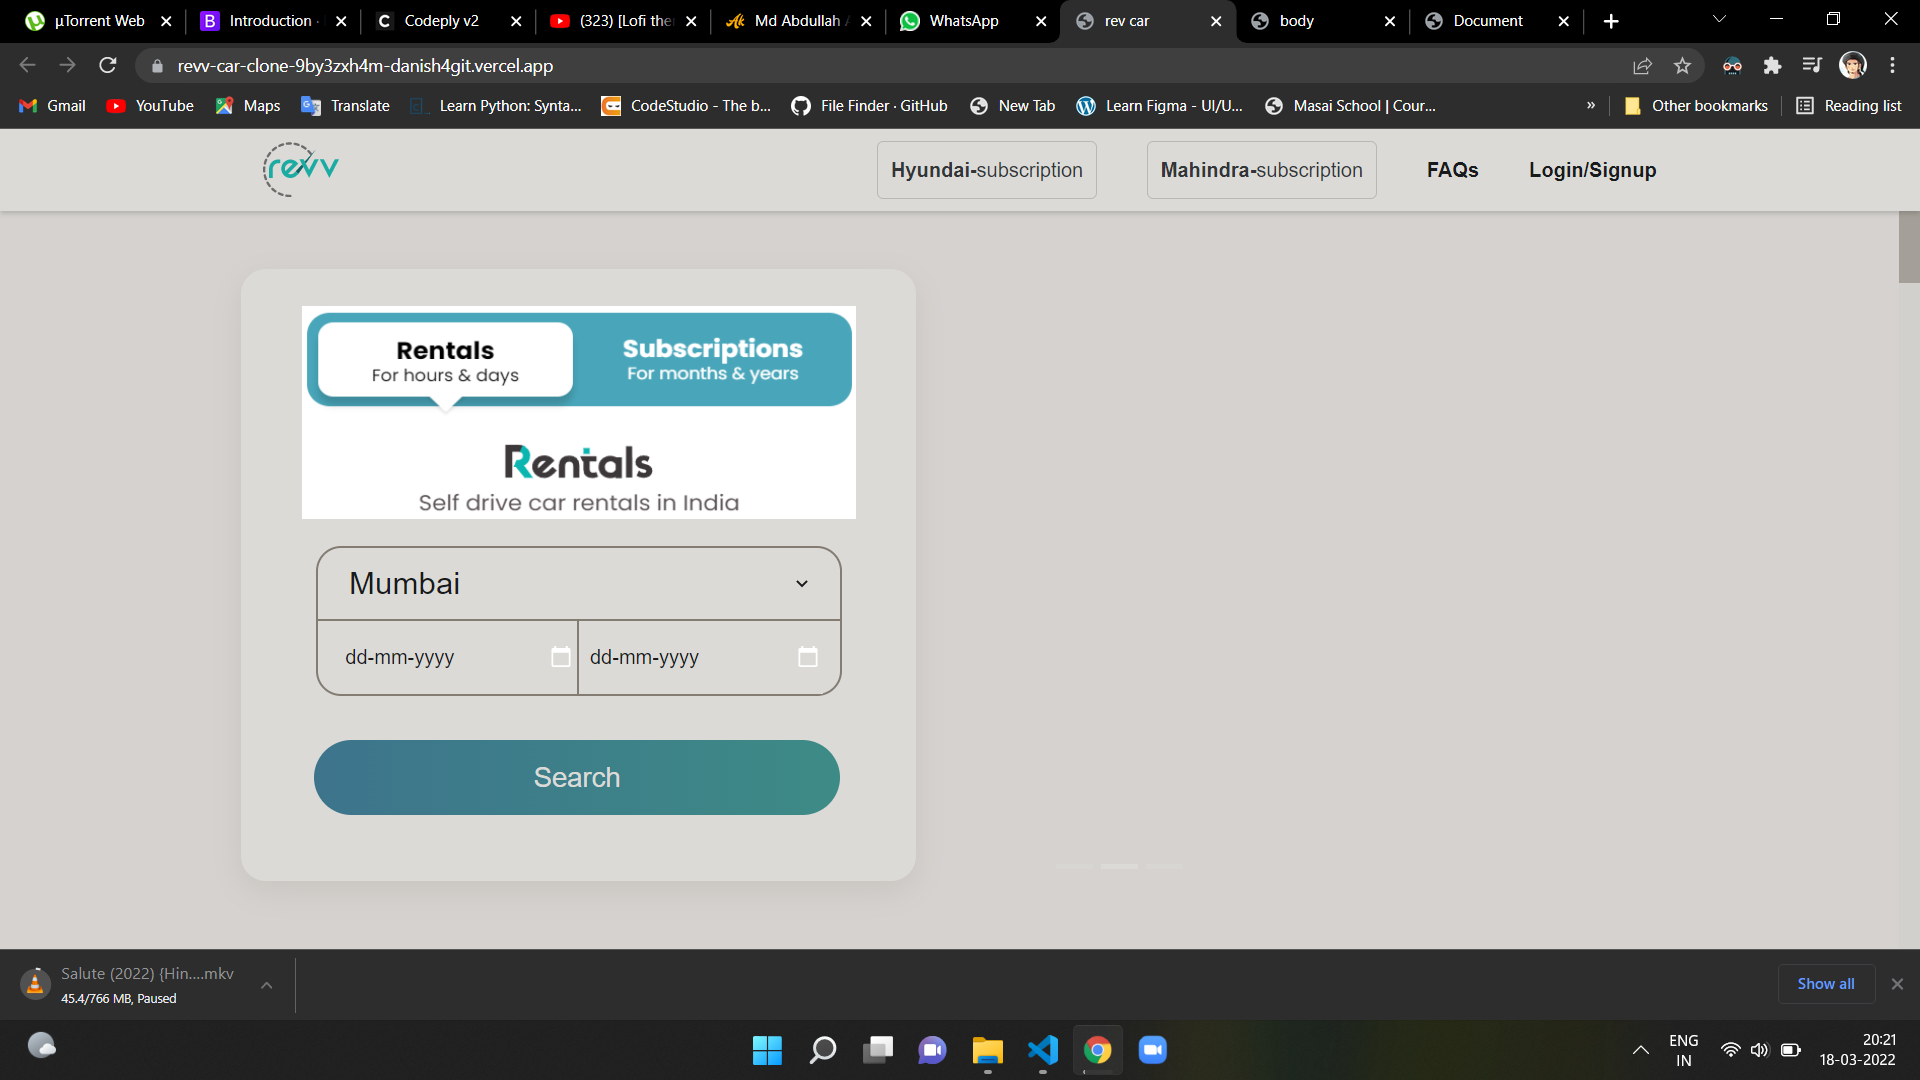Open the Salute (2022) download item

[128, 985]
